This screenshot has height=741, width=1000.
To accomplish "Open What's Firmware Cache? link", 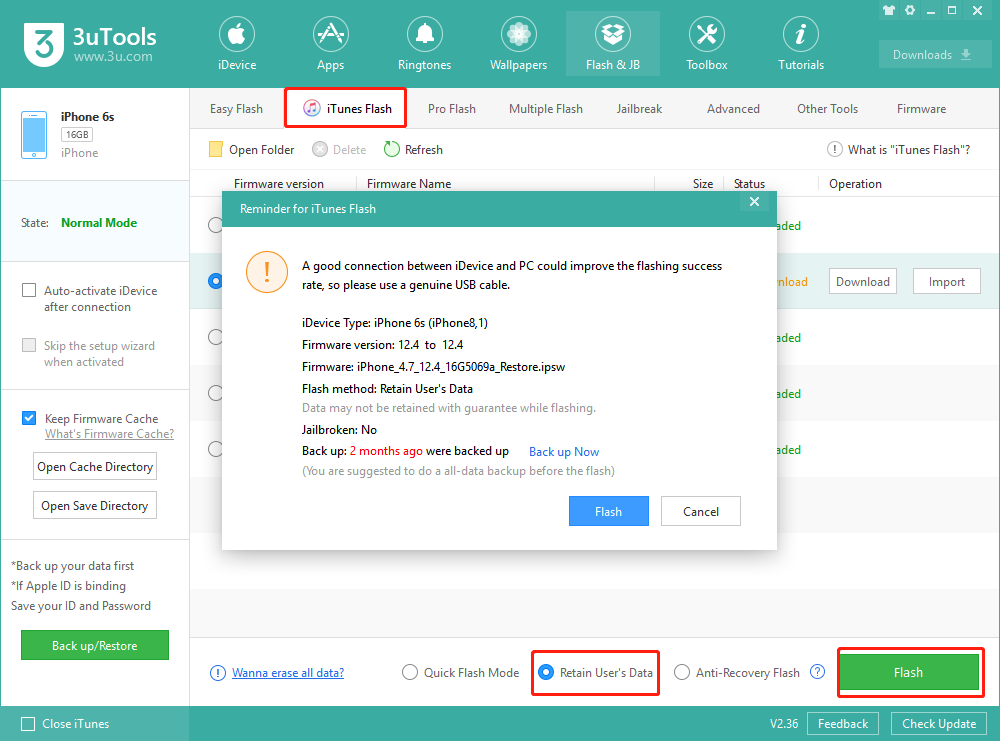I will (x=109, y=434).
